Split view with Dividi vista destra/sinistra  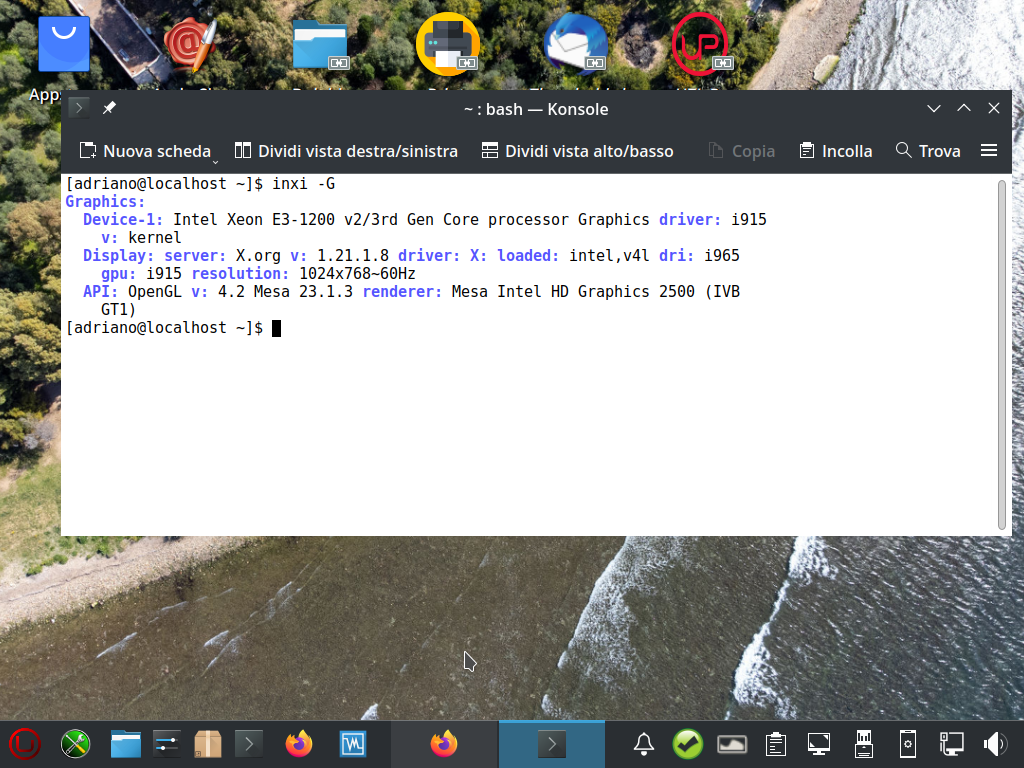pos(346,151)
